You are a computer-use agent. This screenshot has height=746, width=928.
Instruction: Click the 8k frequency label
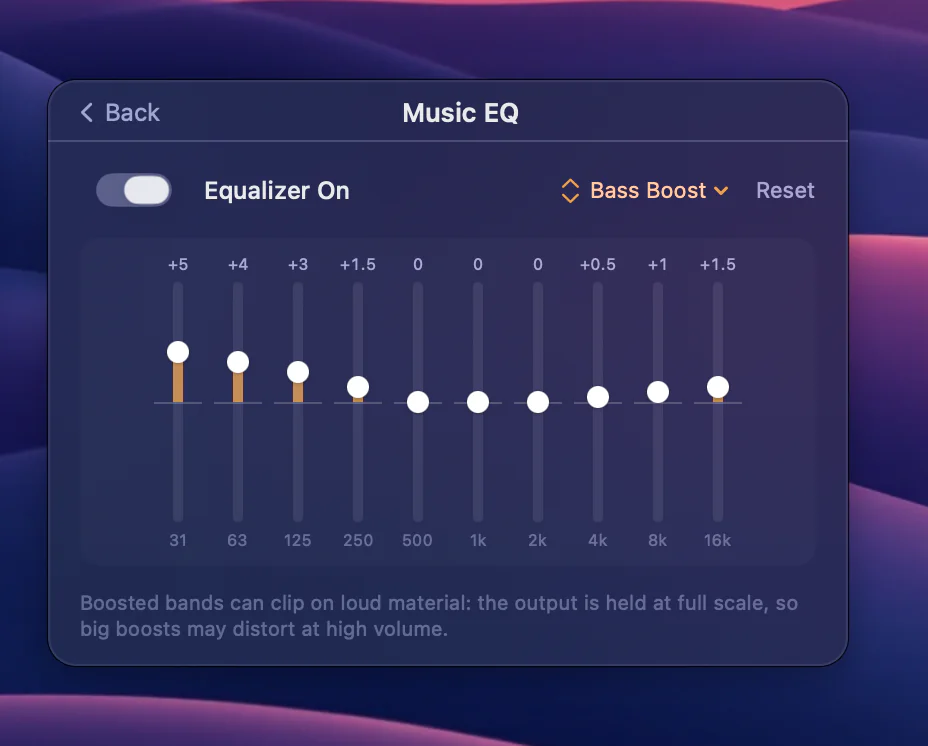tap(658, 540)
